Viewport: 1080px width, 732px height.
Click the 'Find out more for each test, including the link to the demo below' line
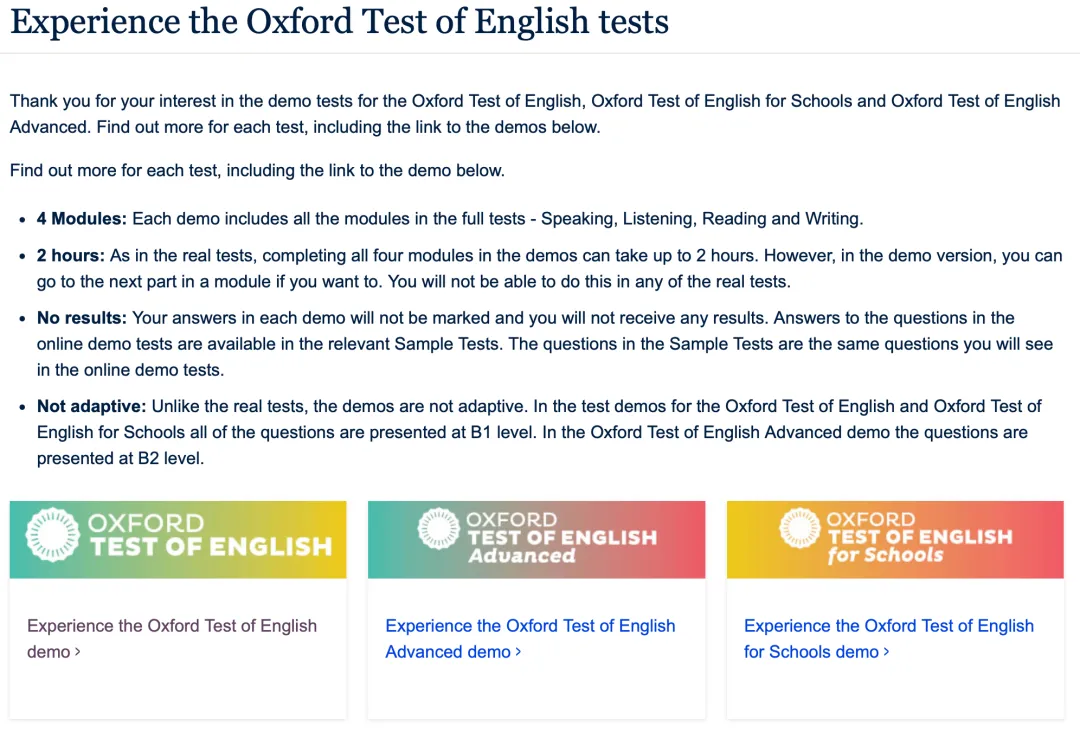point(257,170)
